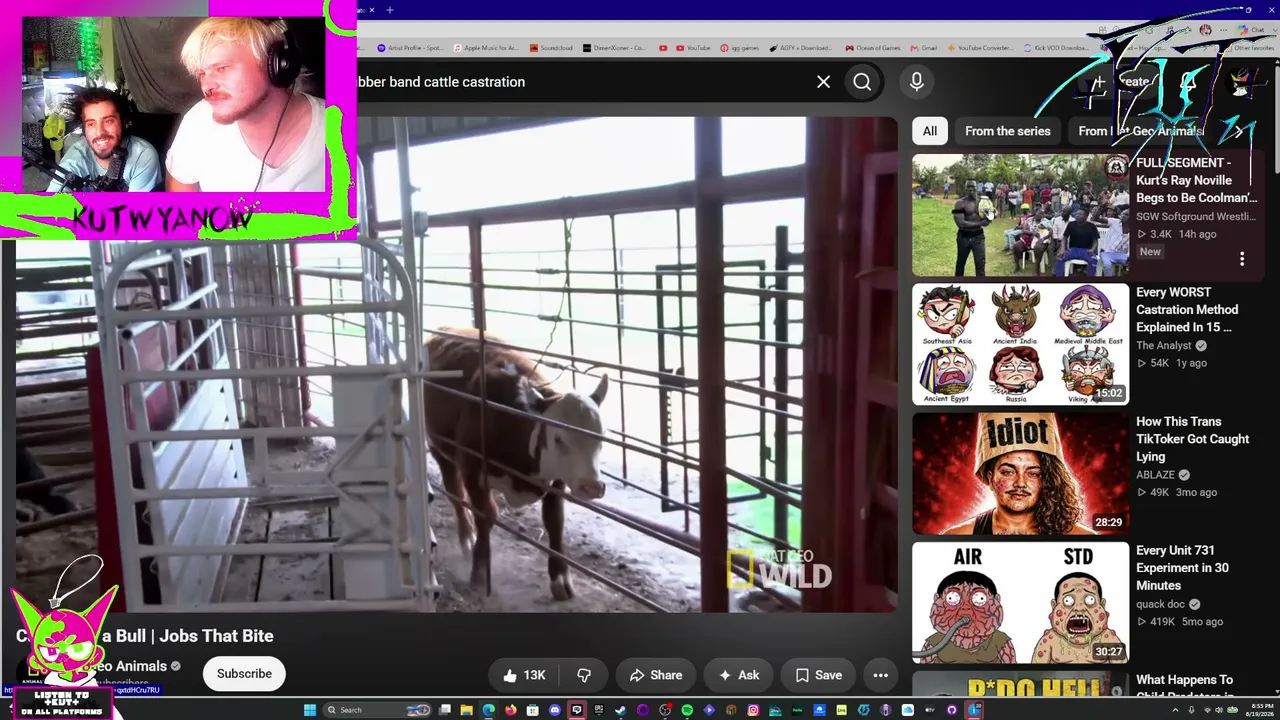Open the AGFY Download bookmark
Image resolution: width=1280 pixels, height=720 pixels.
tap(800, 48)
